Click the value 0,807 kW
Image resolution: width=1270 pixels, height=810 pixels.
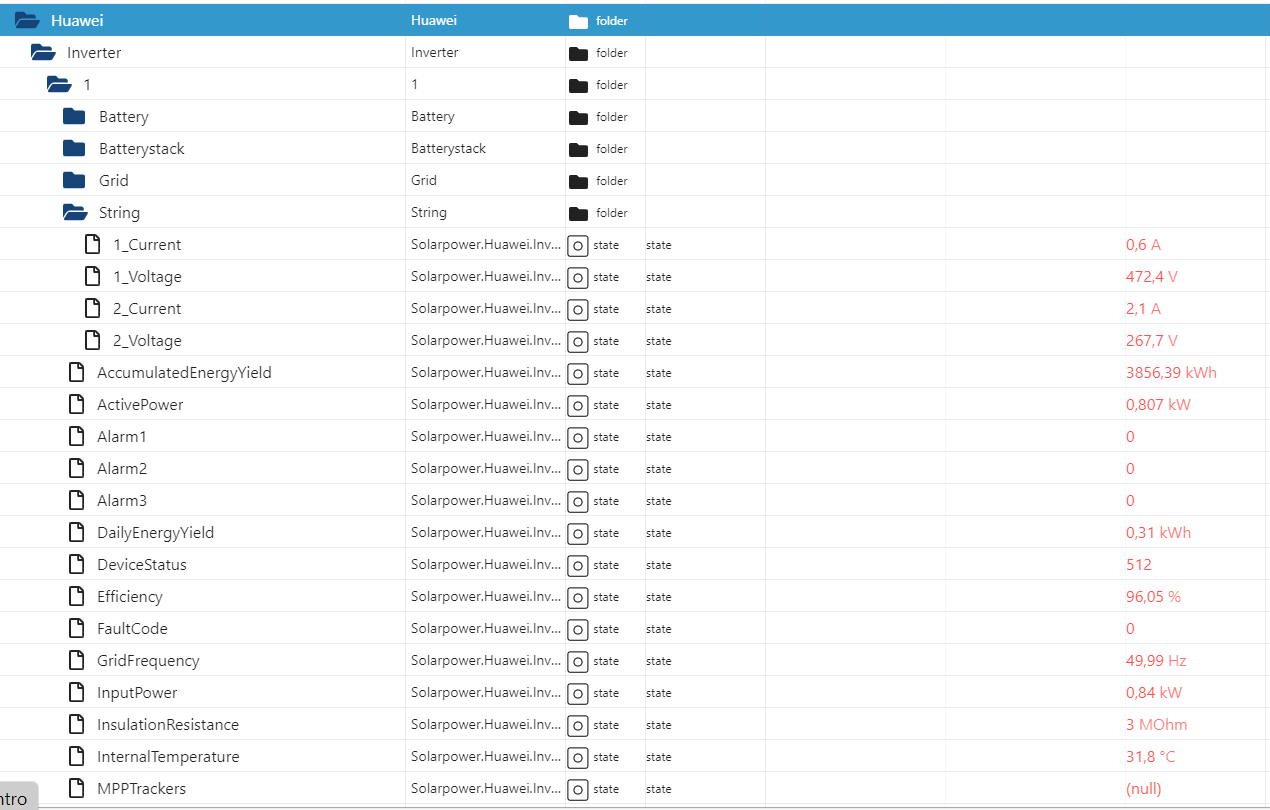(1158, 404)
